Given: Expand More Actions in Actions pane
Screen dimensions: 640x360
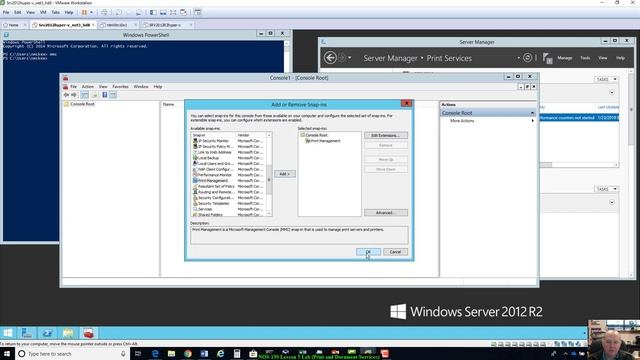Looking at the screenshot, I should [462, 121].
